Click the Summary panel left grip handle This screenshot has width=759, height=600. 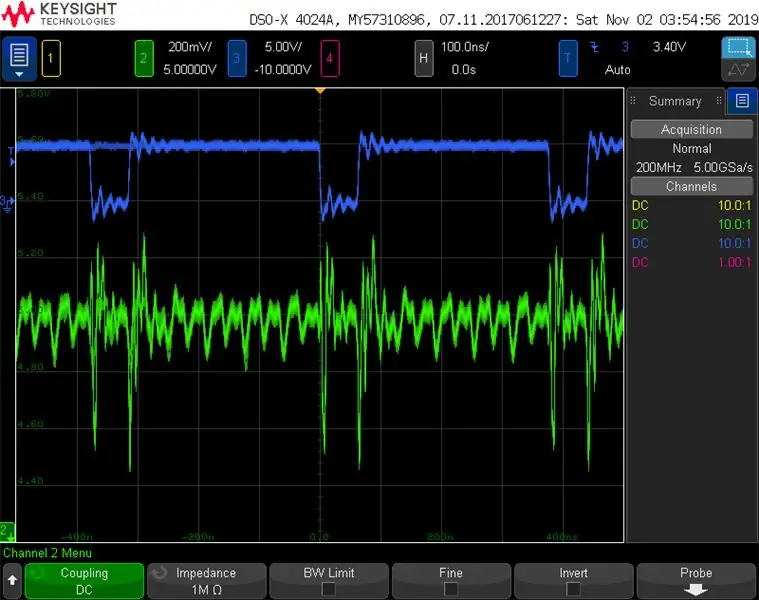633,101
